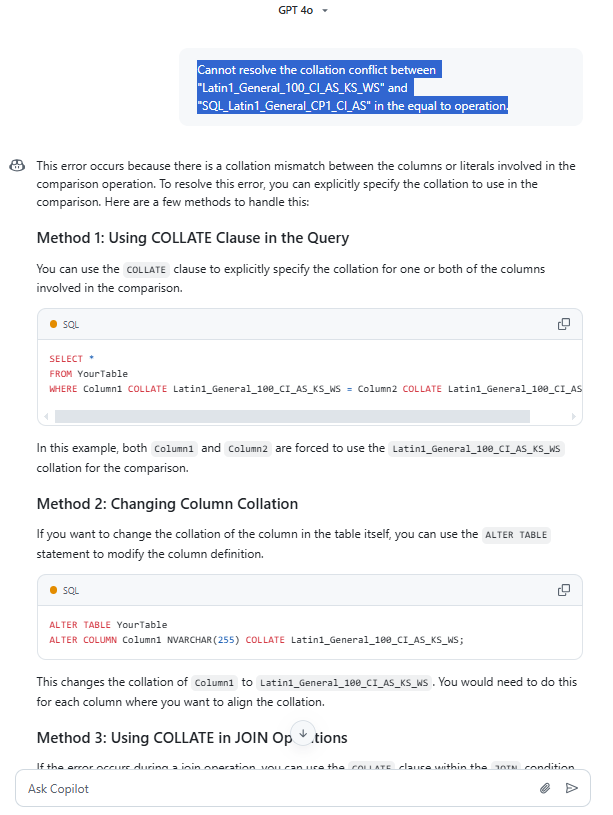Screen dimensions: 613x815
Task: Click the Copilot avatar icon beside the response
Action: click(x=17, y=166)
